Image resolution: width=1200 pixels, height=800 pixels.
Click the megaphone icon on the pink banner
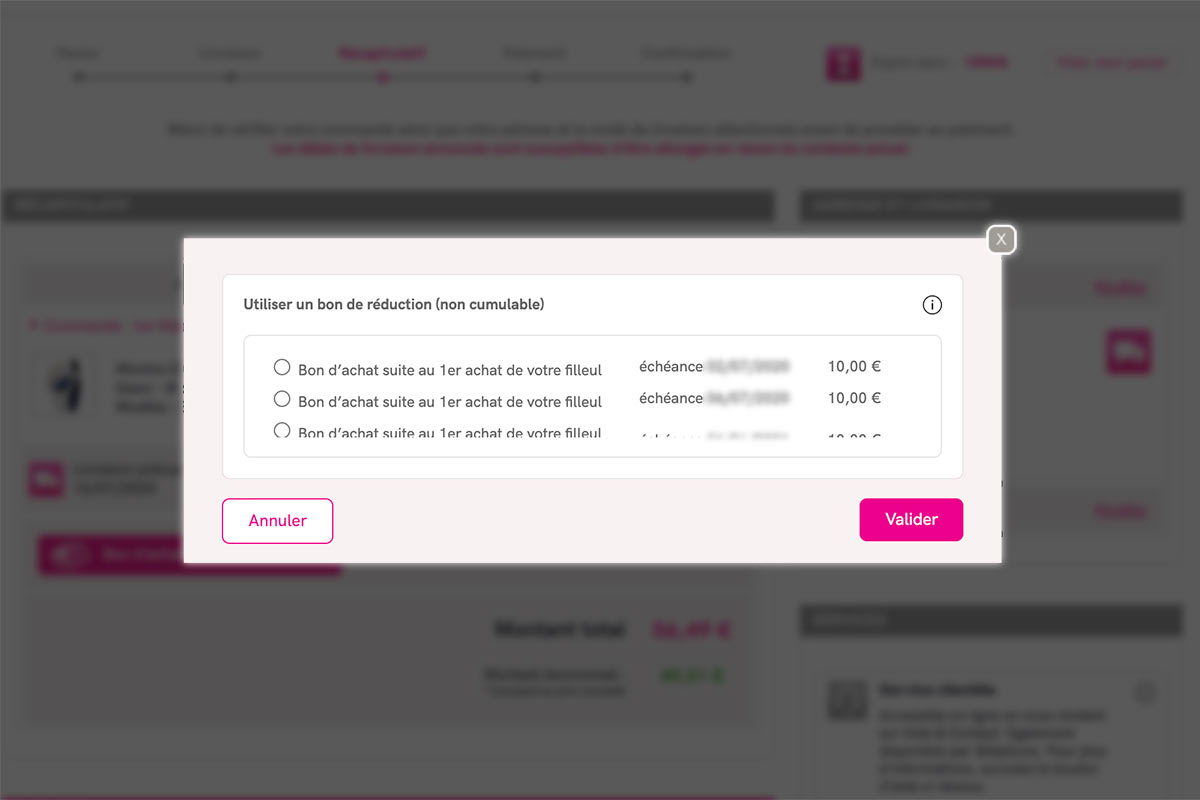coord(71,555)
